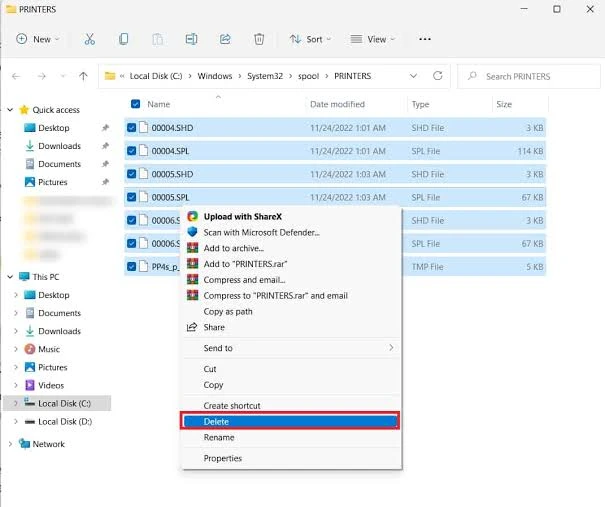The height and width of the screenshot is (507, 605).
Task: Expand the Network node
Action: [10, 444]
